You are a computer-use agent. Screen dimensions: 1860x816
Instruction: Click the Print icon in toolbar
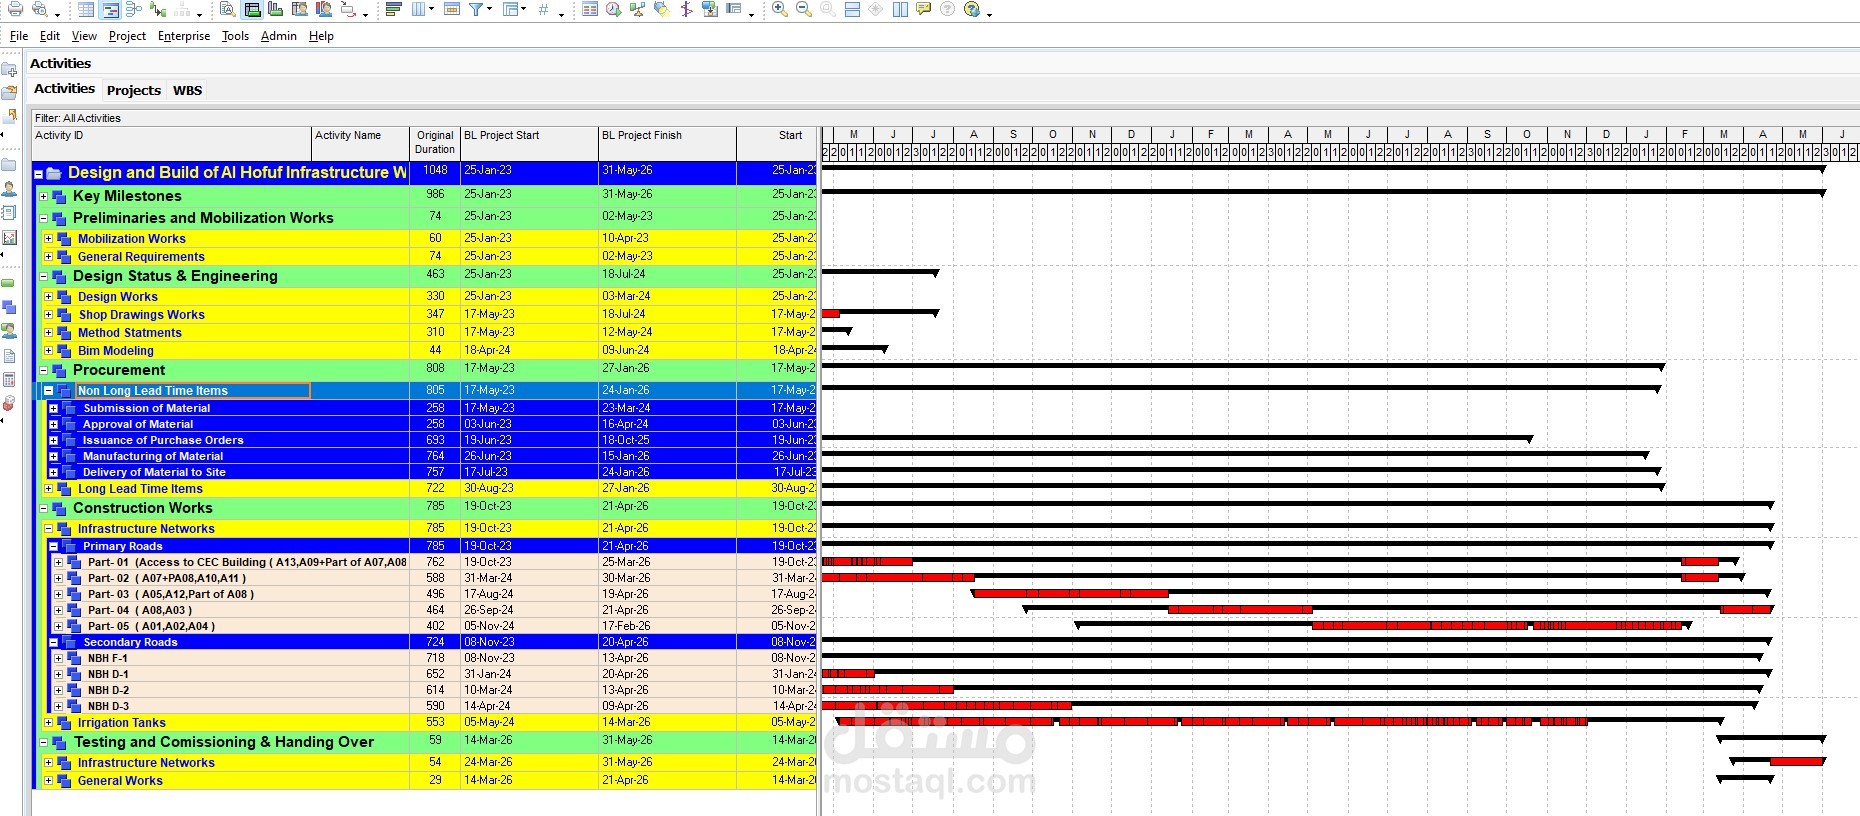point(15,9)
